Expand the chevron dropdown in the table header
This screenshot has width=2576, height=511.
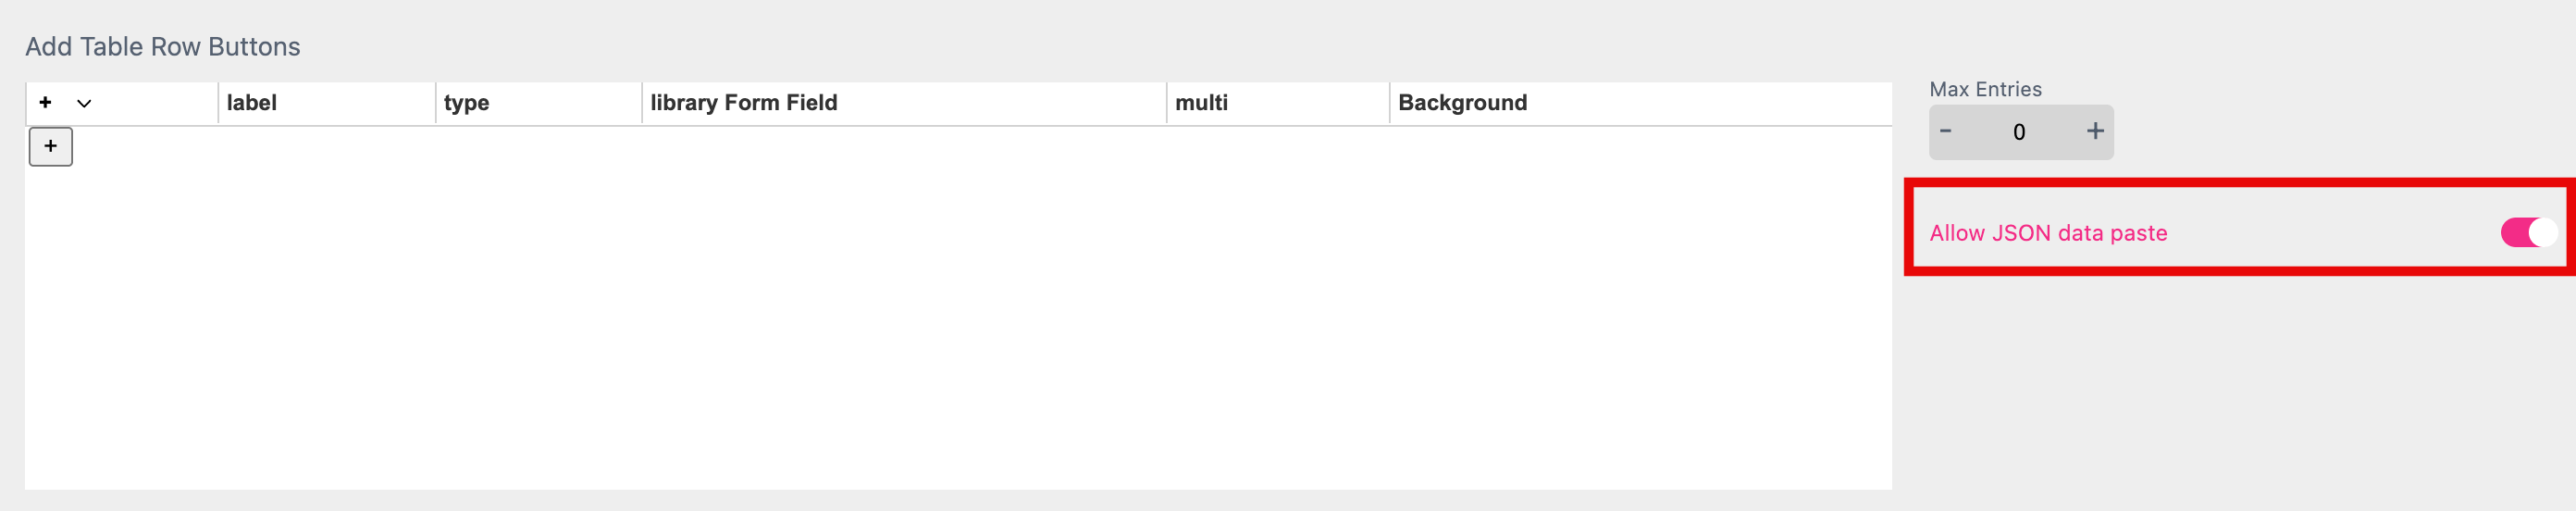(x=84, y=103)
